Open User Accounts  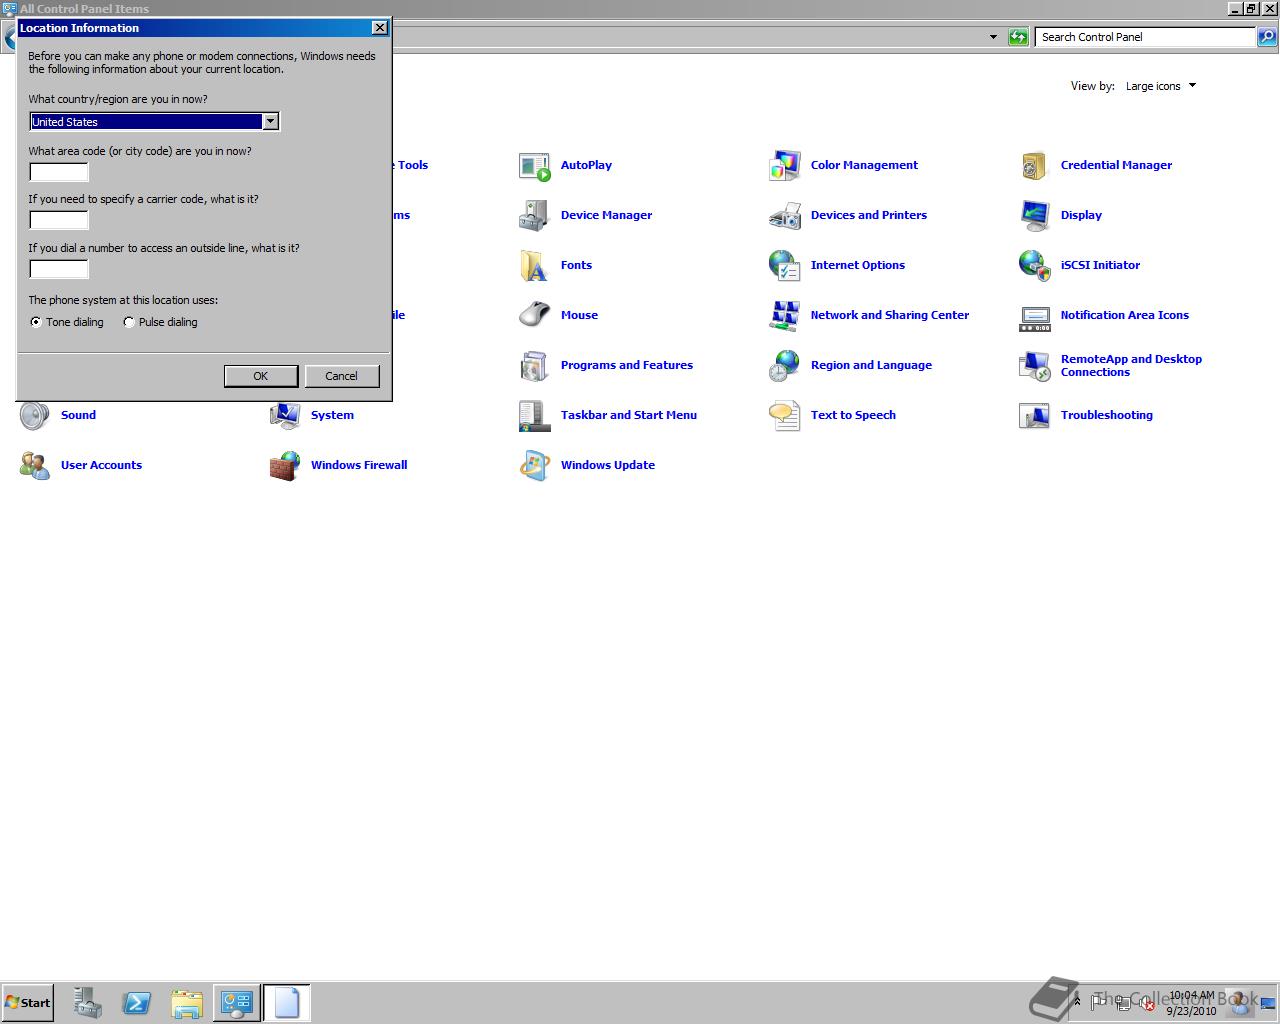point(80,465)
